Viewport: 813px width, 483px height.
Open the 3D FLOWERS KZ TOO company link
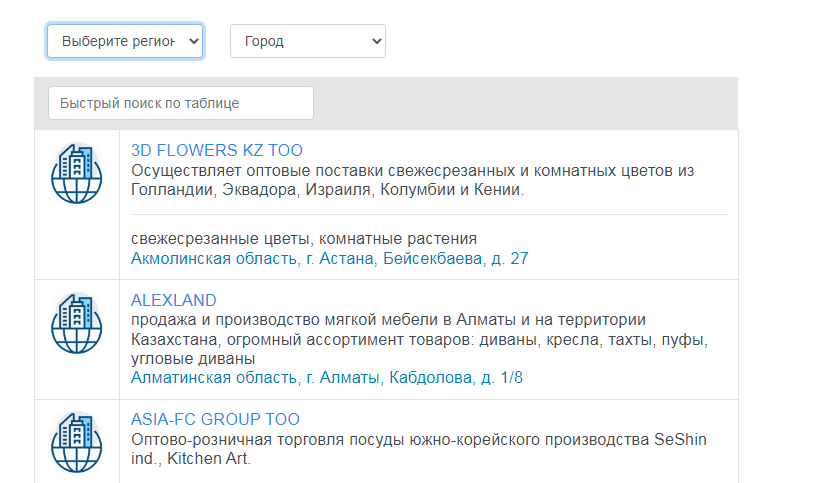(x=217, y=150)
